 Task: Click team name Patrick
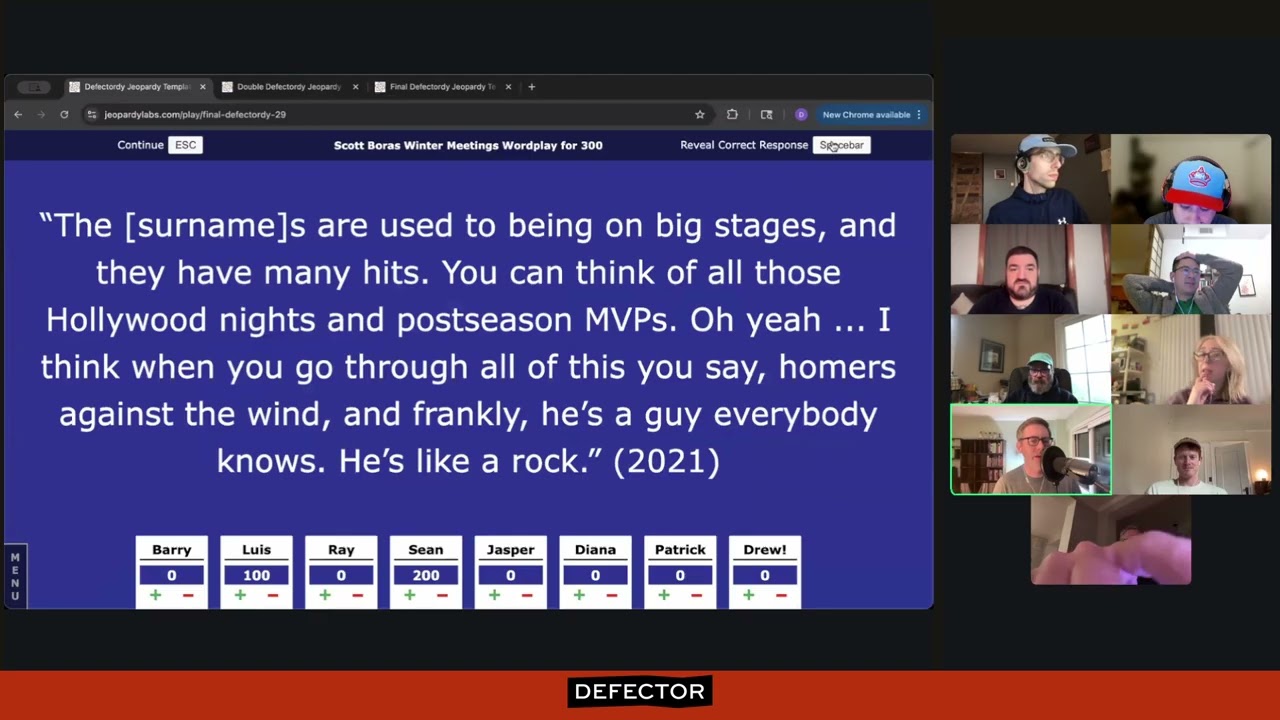click(x=680, y=550)
